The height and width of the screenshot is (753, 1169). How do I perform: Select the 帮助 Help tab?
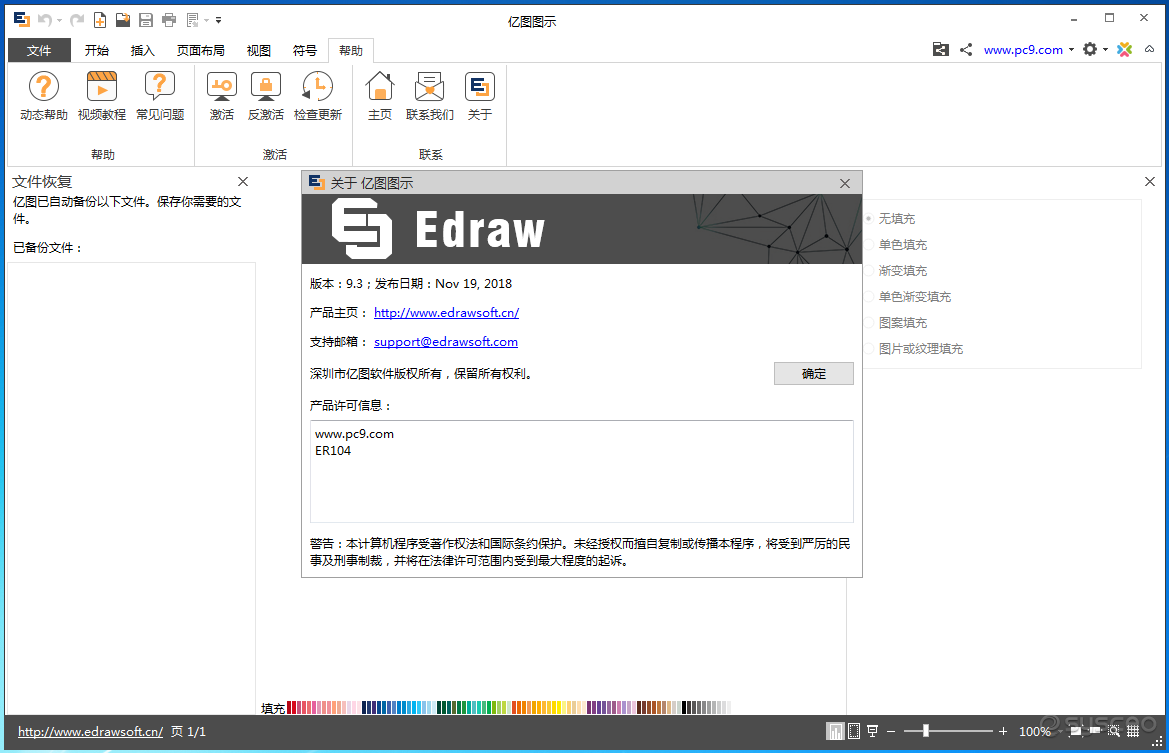[x=350, y=50]
